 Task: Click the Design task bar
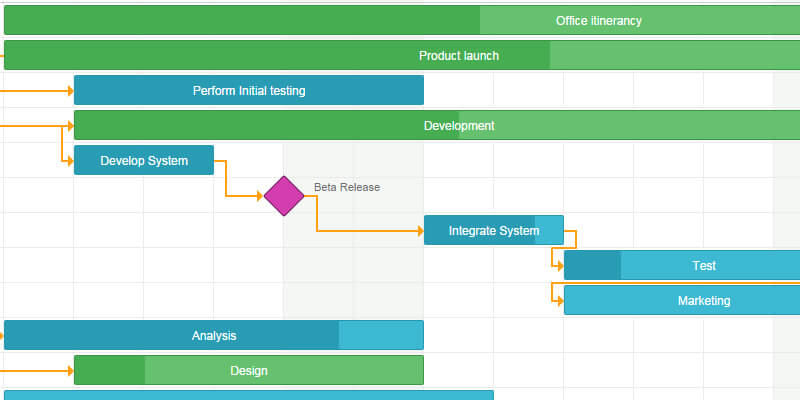[249, 371]
